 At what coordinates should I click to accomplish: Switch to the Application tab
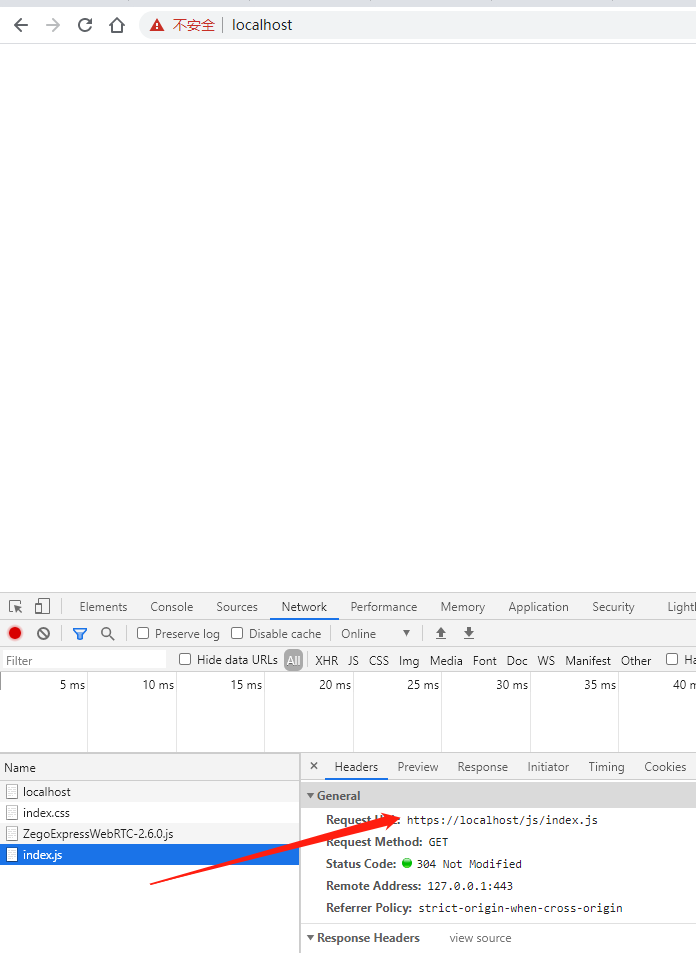[x=539, y=607]
